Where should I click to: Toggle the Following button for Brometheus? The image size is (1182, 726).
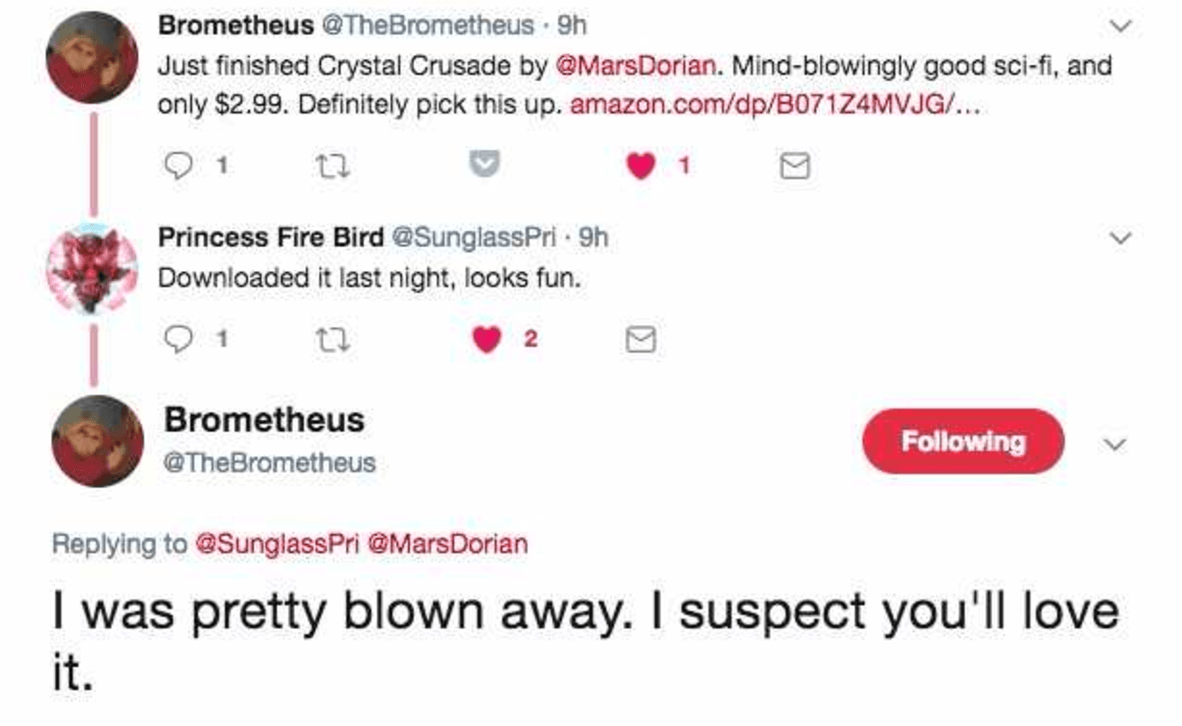pyautogui.click(x=962, y=441)
